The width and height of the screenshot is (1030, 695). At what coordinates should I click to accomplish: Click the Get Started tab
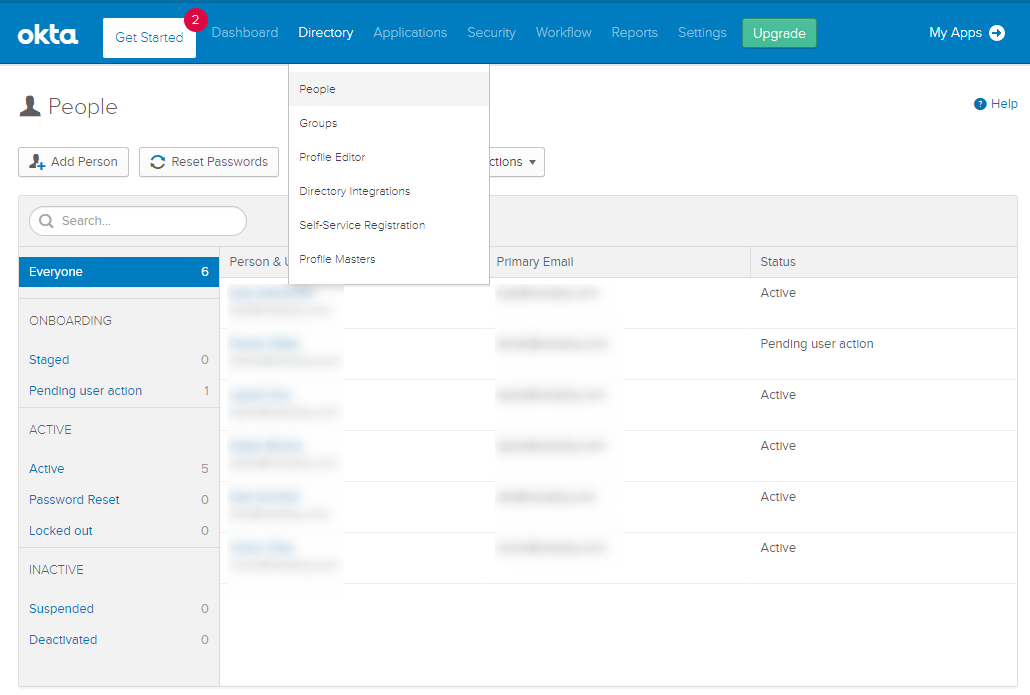point(149,37)
